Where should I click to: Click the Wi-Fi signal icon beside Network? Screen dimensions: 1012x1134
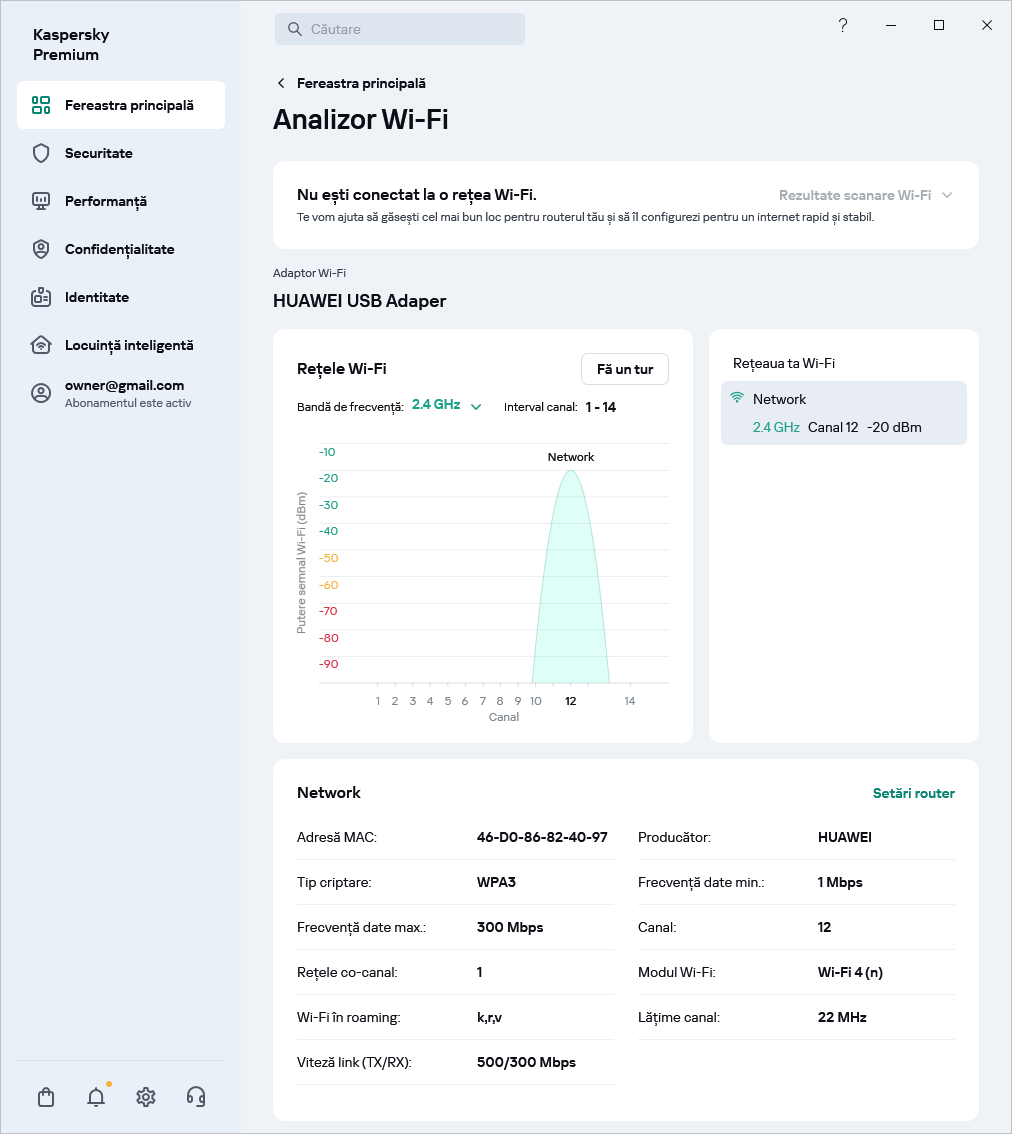pos(737,398)
